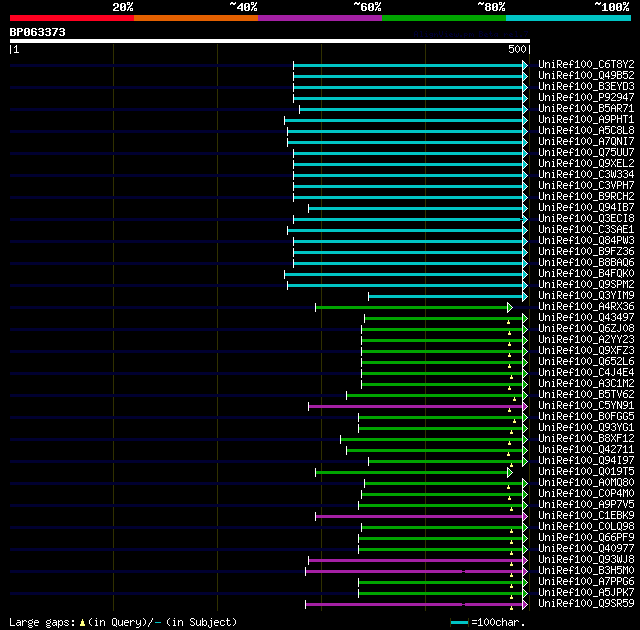The height and width of the screenshot is (630, 640).
Task: Click the short cyan bar for UniRef100_Q3YIM9
Action: (448, 297)
